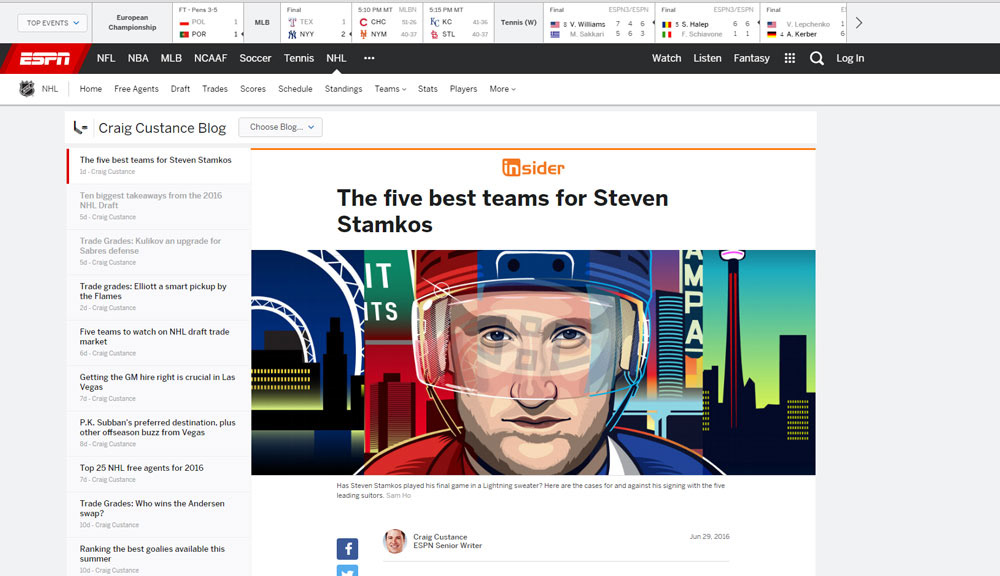Open the more sports ellipsis menu
The height and width of the screenshot is (576, 1000).
point(369,58)
